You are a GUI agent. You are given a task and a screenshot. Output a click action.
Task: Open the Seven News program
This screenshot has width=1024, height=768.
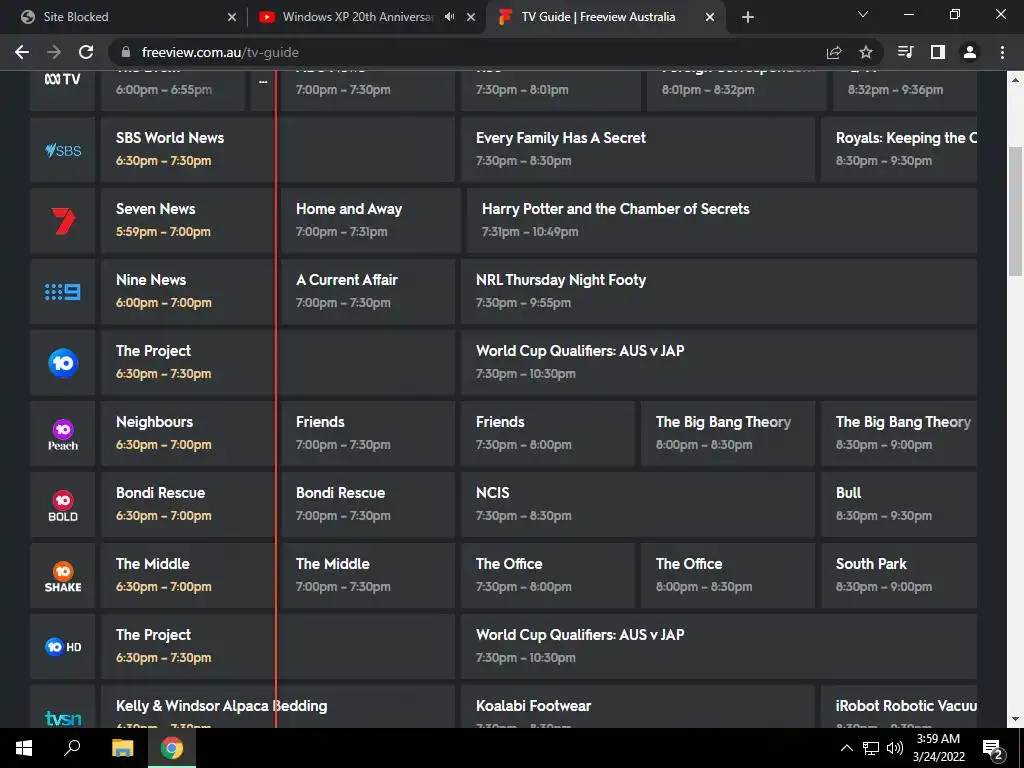click(x=187, y=221)
